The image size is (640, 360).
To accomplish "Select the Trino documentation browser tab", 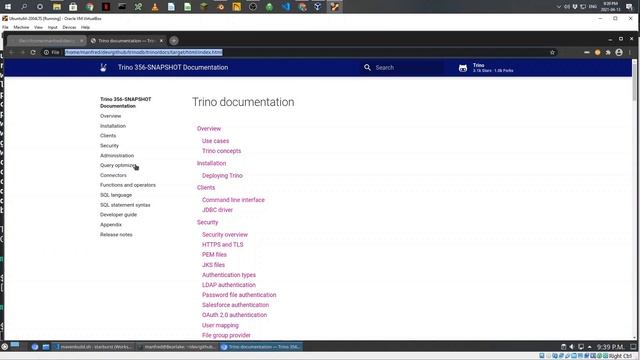I will pyautogui.click(x=126, y=41).
